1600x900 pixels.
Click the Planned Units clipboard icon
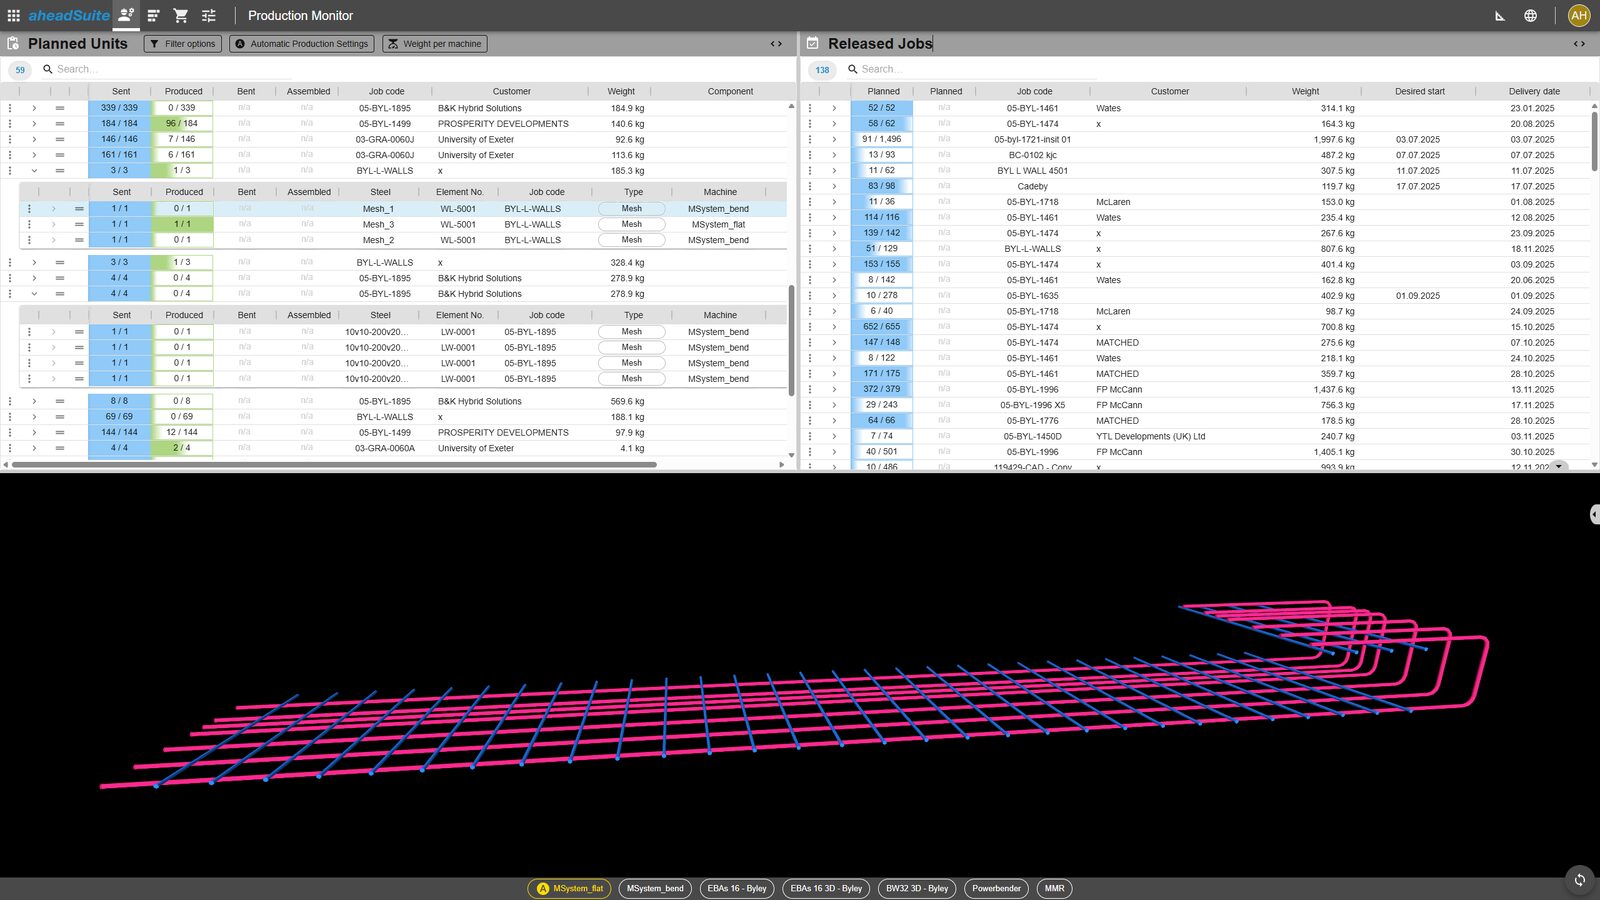click(13, 43)
